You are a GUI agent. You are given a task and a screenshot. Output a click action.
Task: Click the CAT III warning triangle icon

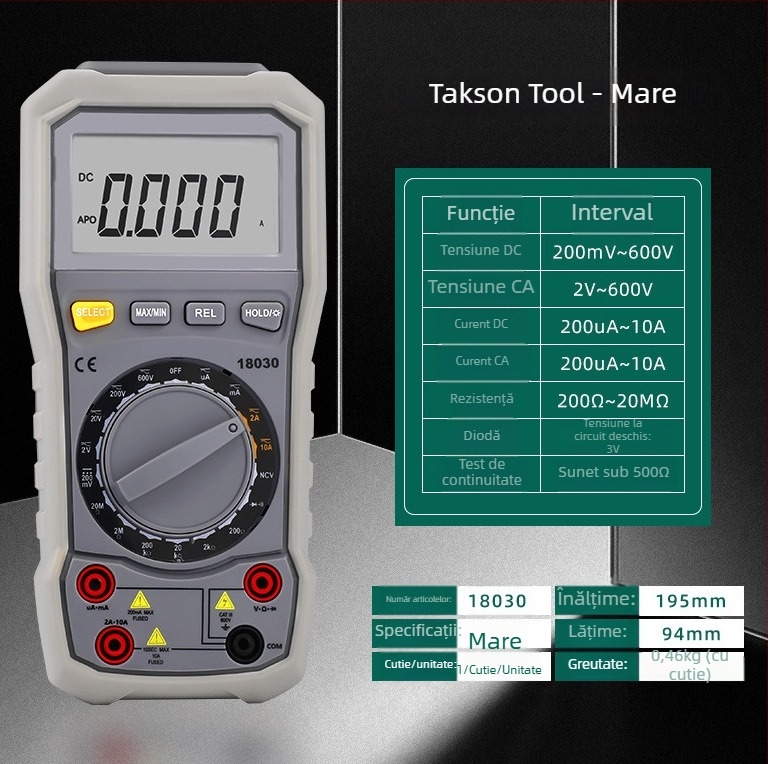pos(225,603)
